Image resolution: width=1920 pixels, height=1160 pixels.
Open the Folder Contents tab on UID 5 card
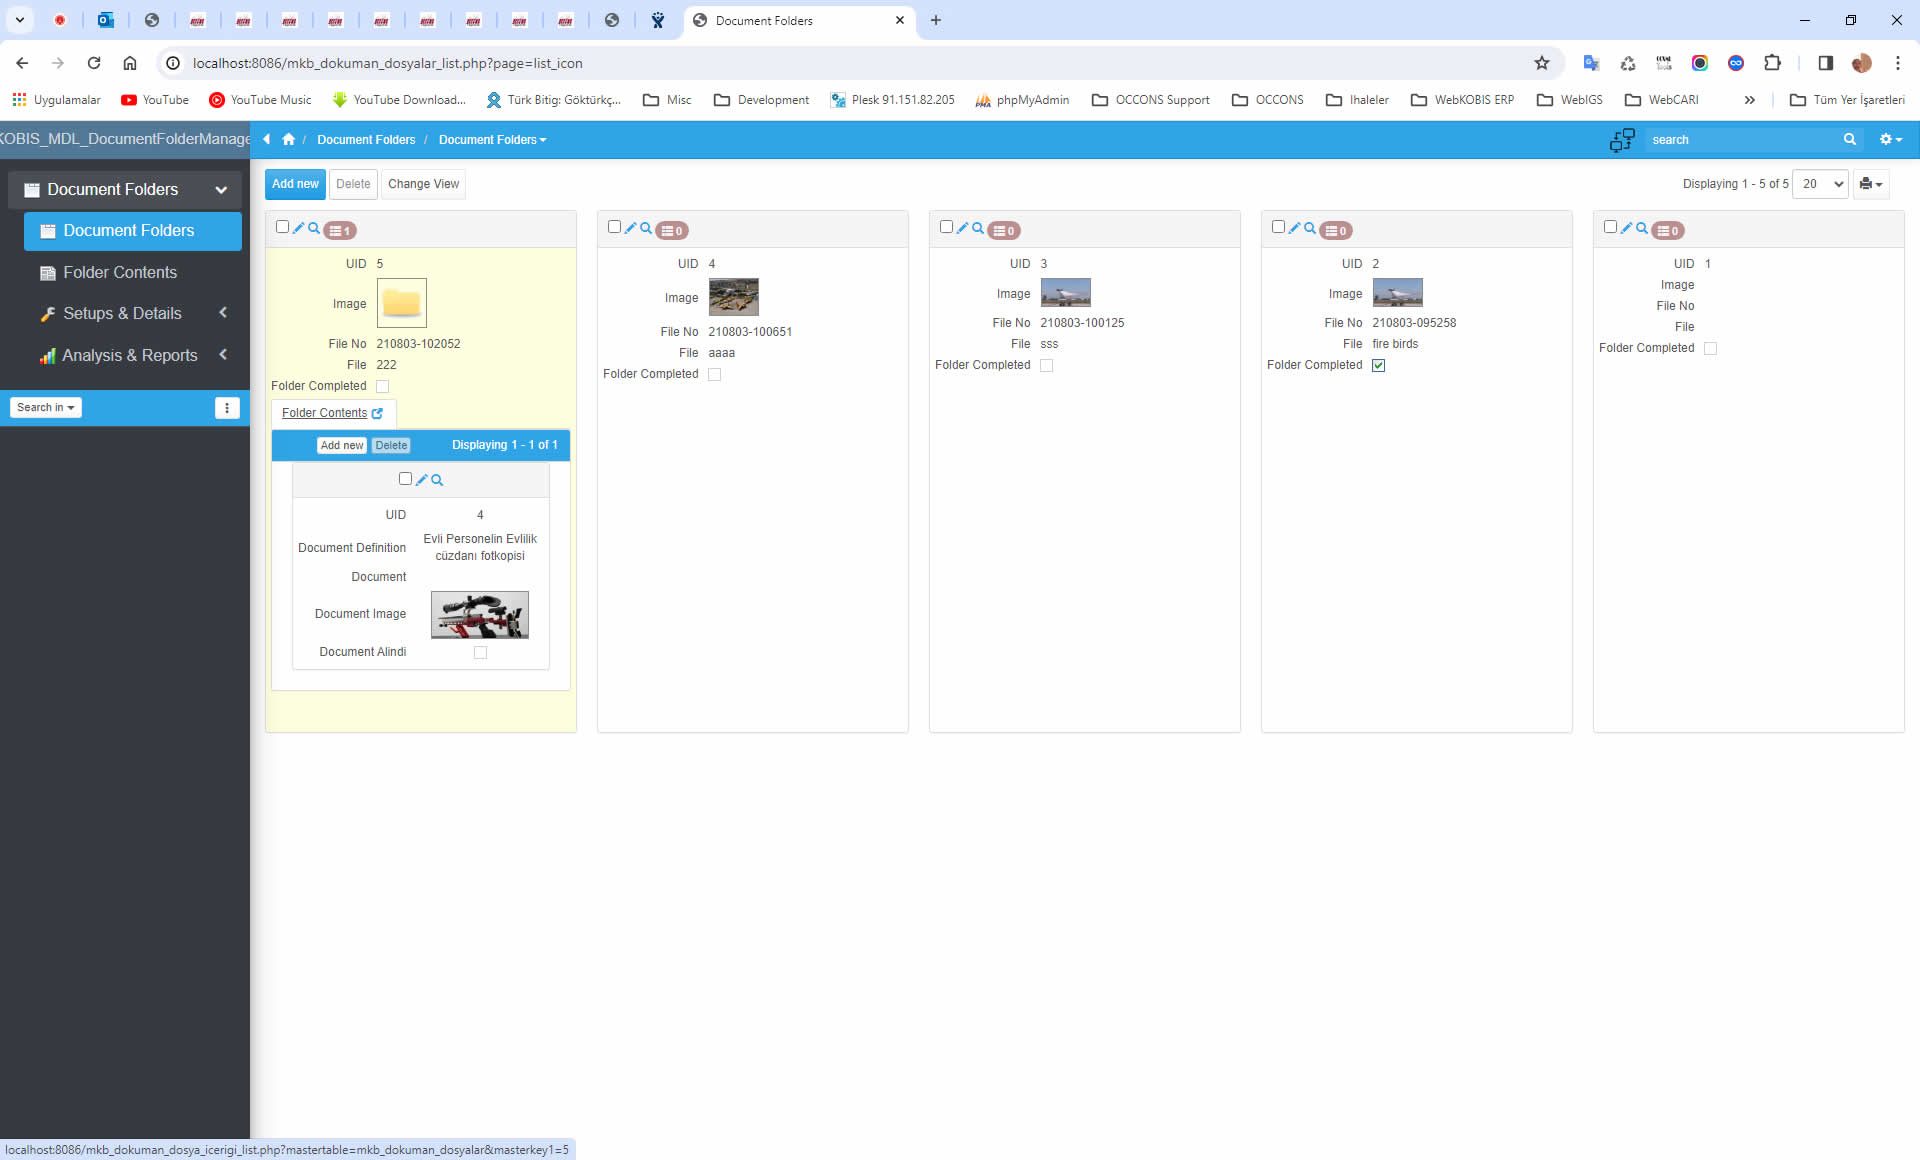pyautogui.click(x=333, y=413)
